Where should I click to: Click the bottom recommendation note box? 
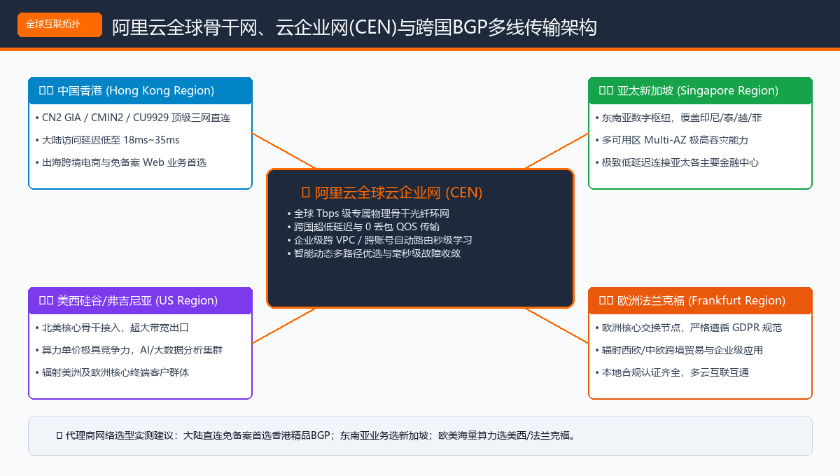click(x=420, y=436)
